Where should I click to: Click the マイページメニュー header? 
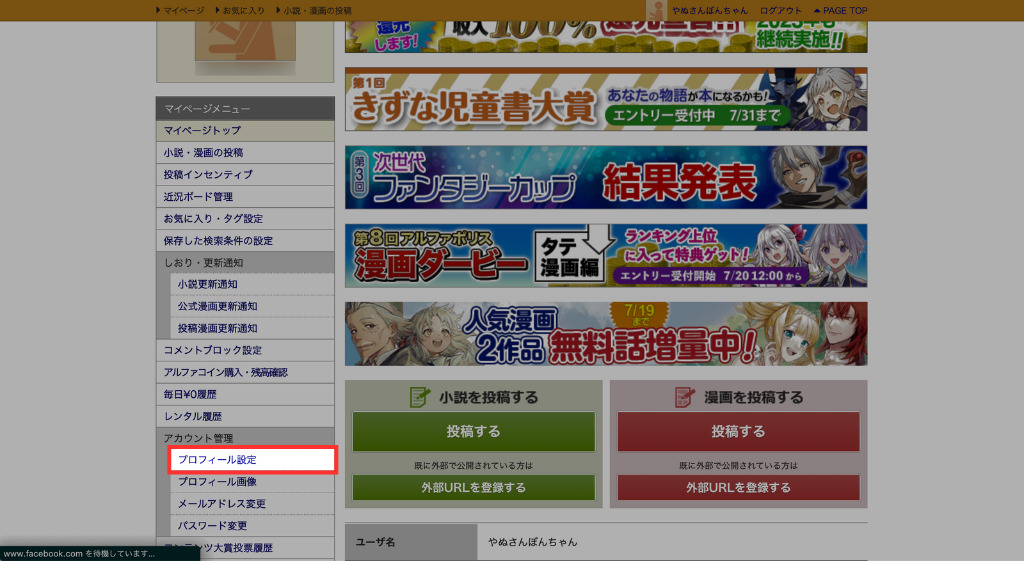pos(245,108)
